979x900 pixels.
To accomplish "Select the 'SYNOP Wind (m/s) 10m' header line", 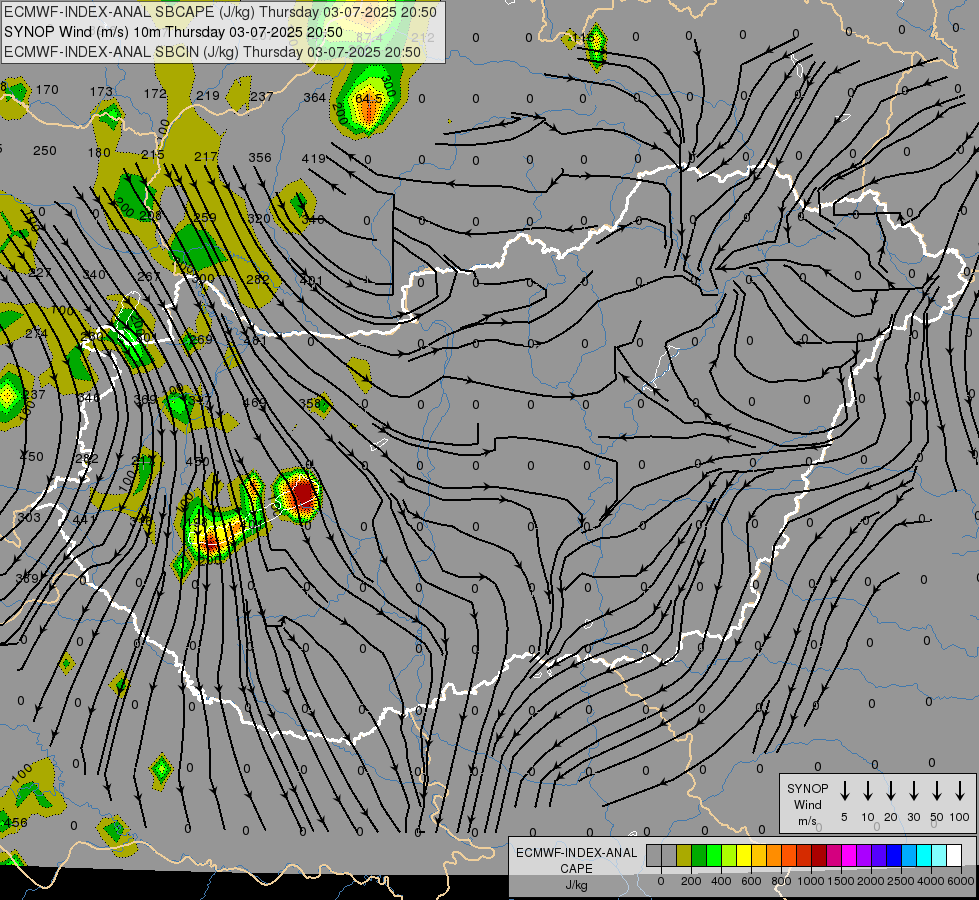I will [173, 32].
